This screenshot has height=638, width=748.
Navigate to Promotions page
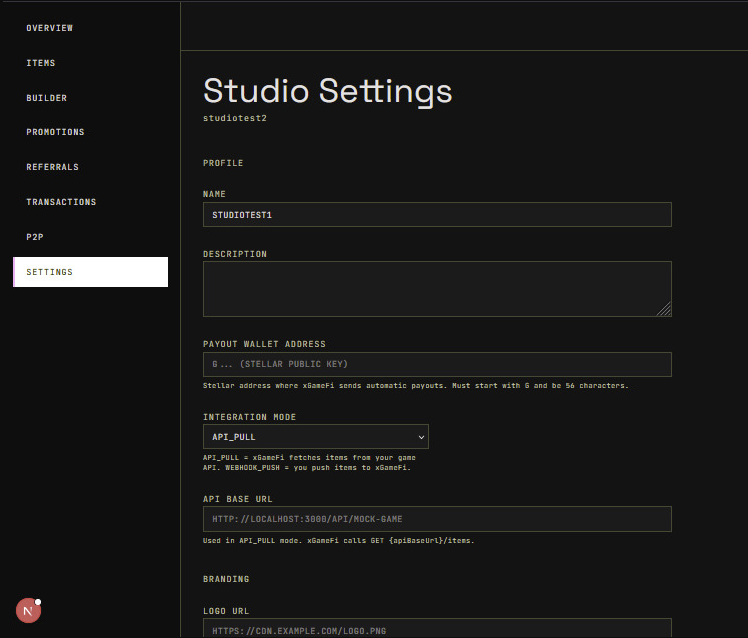point(55,132)
